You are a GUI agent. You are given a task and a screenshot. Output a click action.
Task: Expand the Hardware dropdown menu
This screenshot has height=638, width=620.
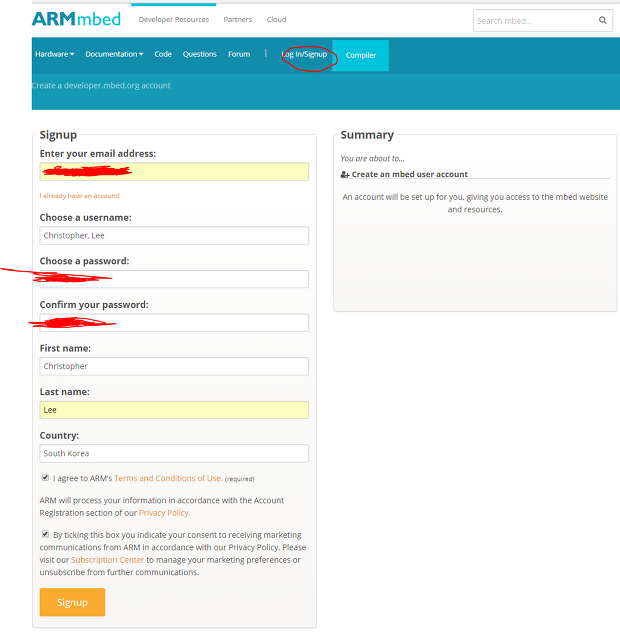(x=55, y=54)
